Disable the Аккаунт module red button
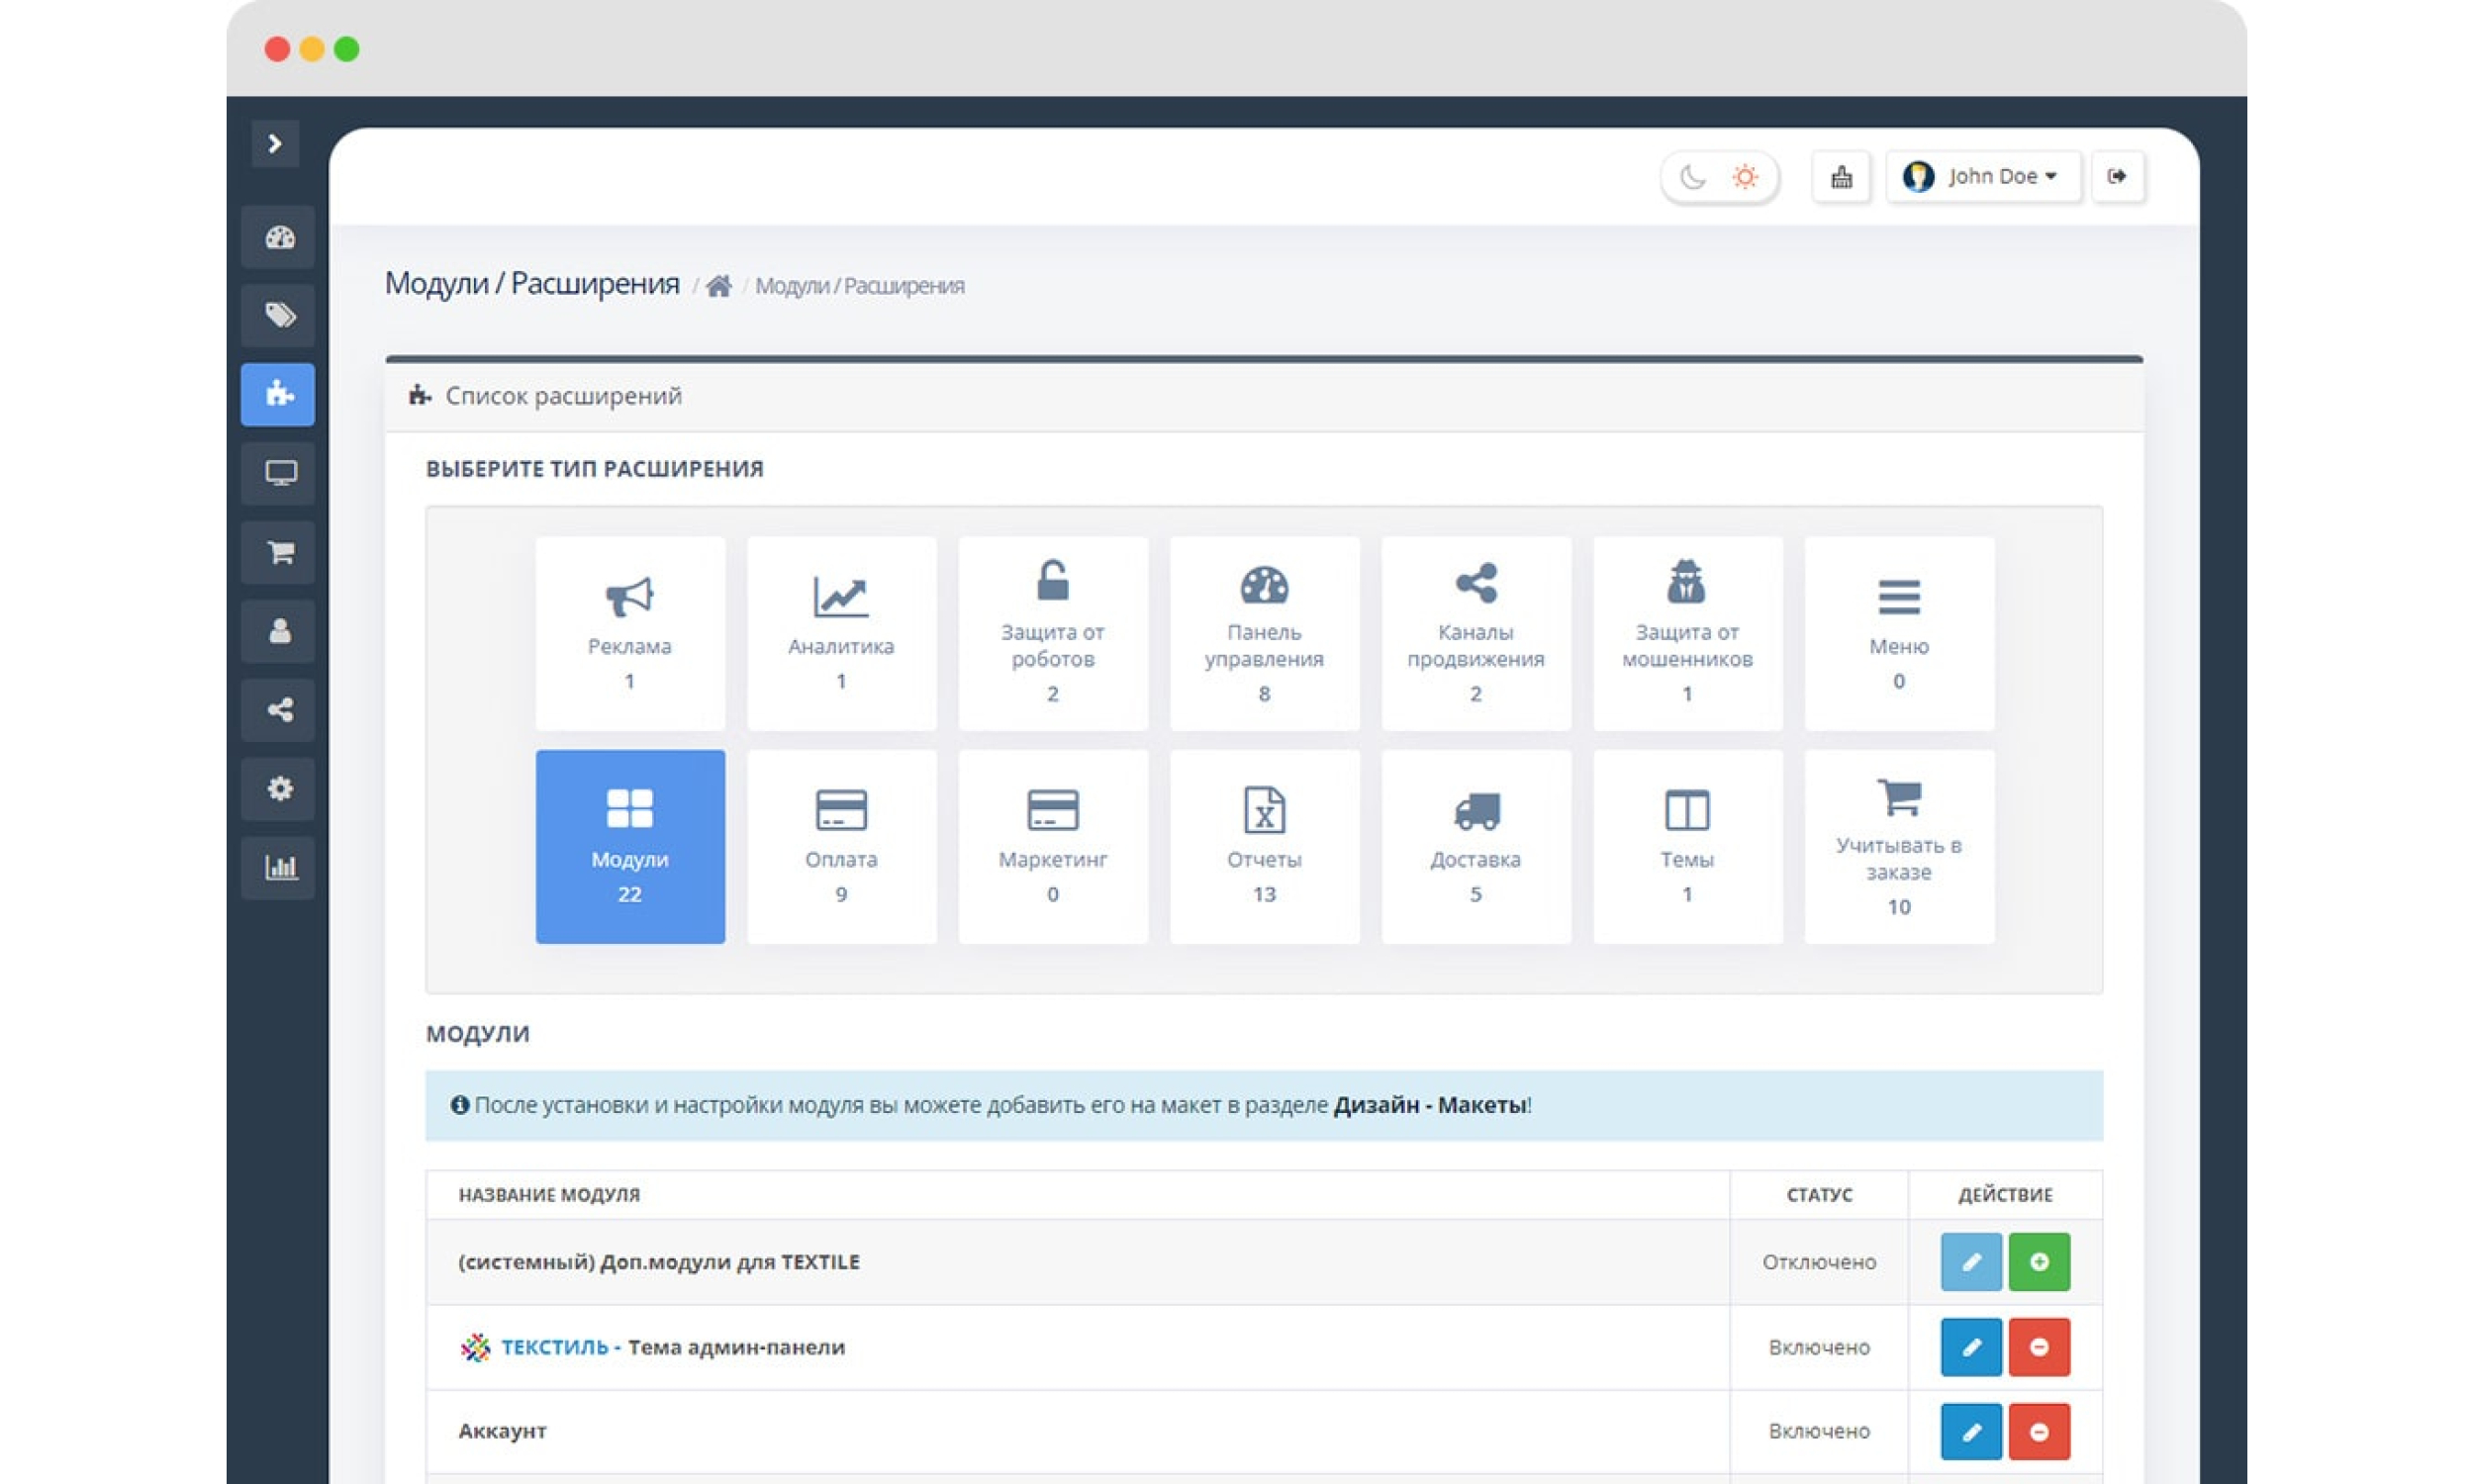Viewport: 2474px width, 1484px height. [2038, 1431]
